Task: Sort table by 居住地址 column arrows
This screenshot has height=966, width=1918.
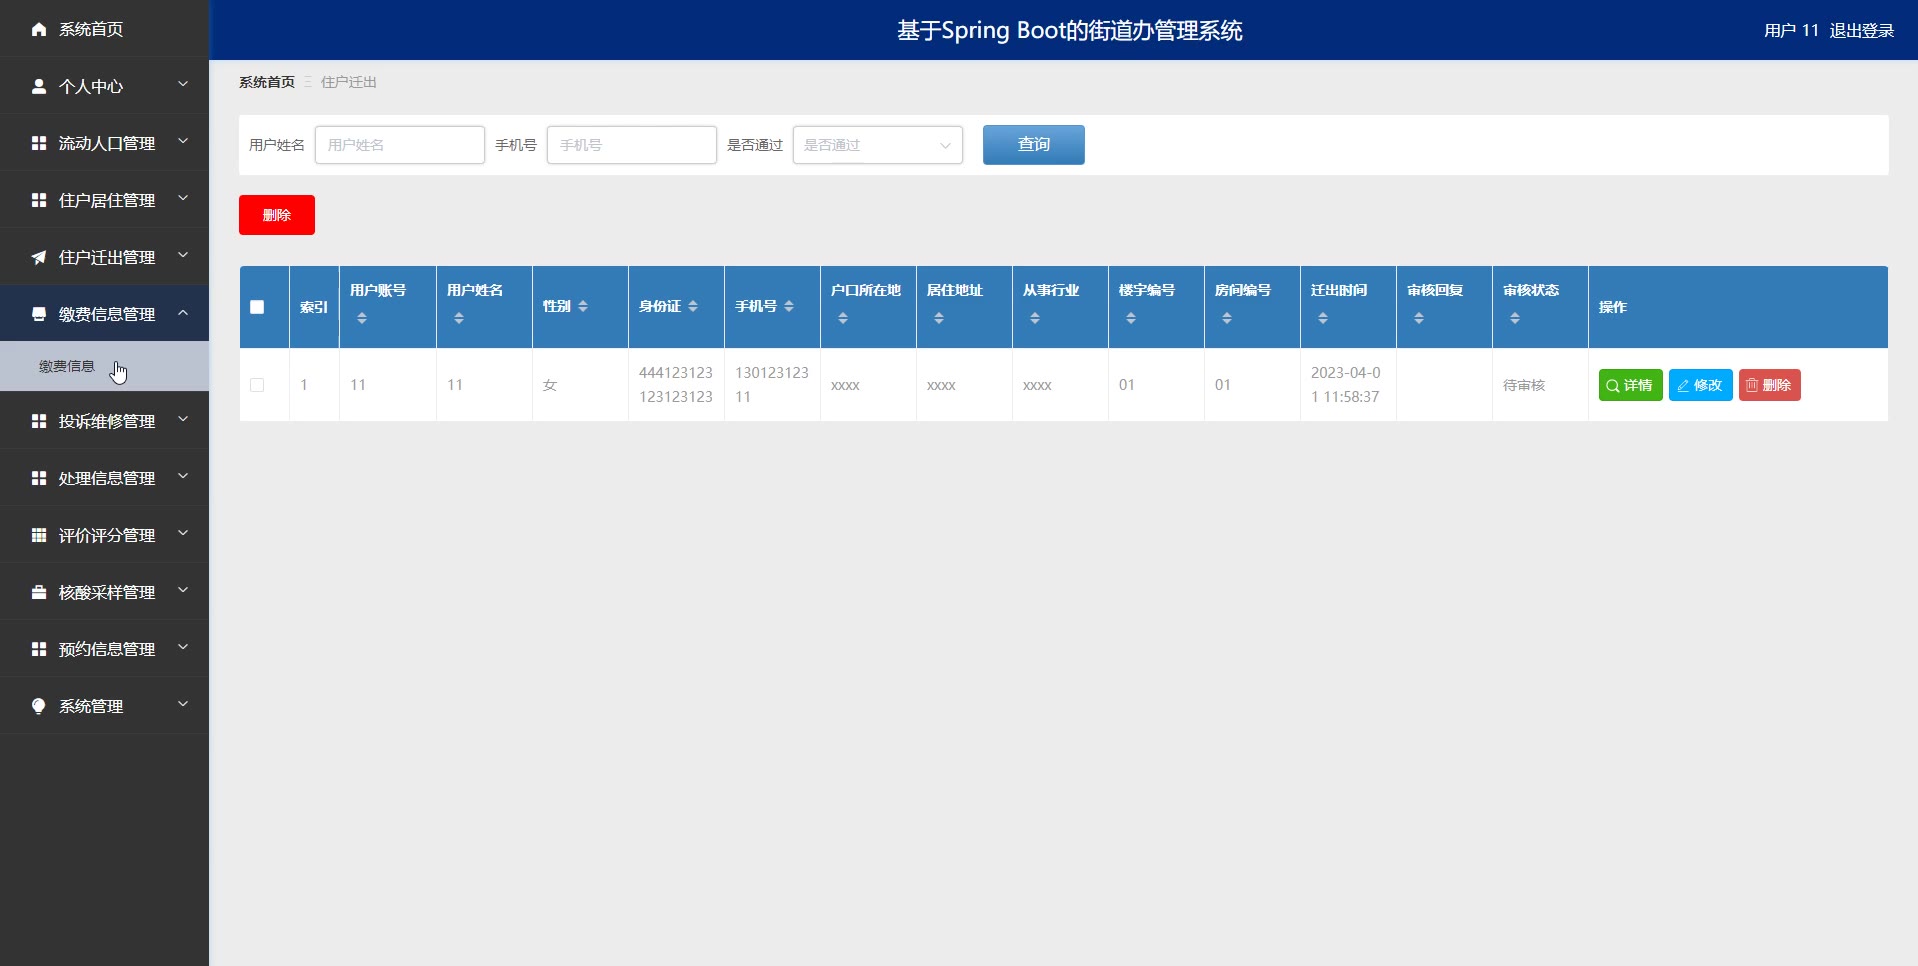Action: pyautogui.click(x=939, y=318)
